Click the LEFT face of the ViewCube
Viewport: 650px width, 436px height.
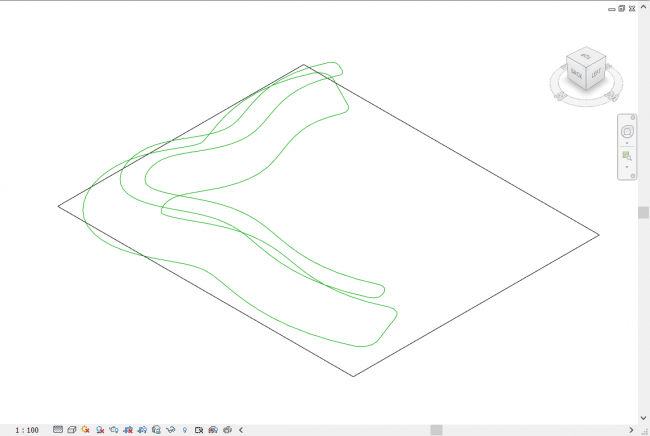click(x=596, y=73)
